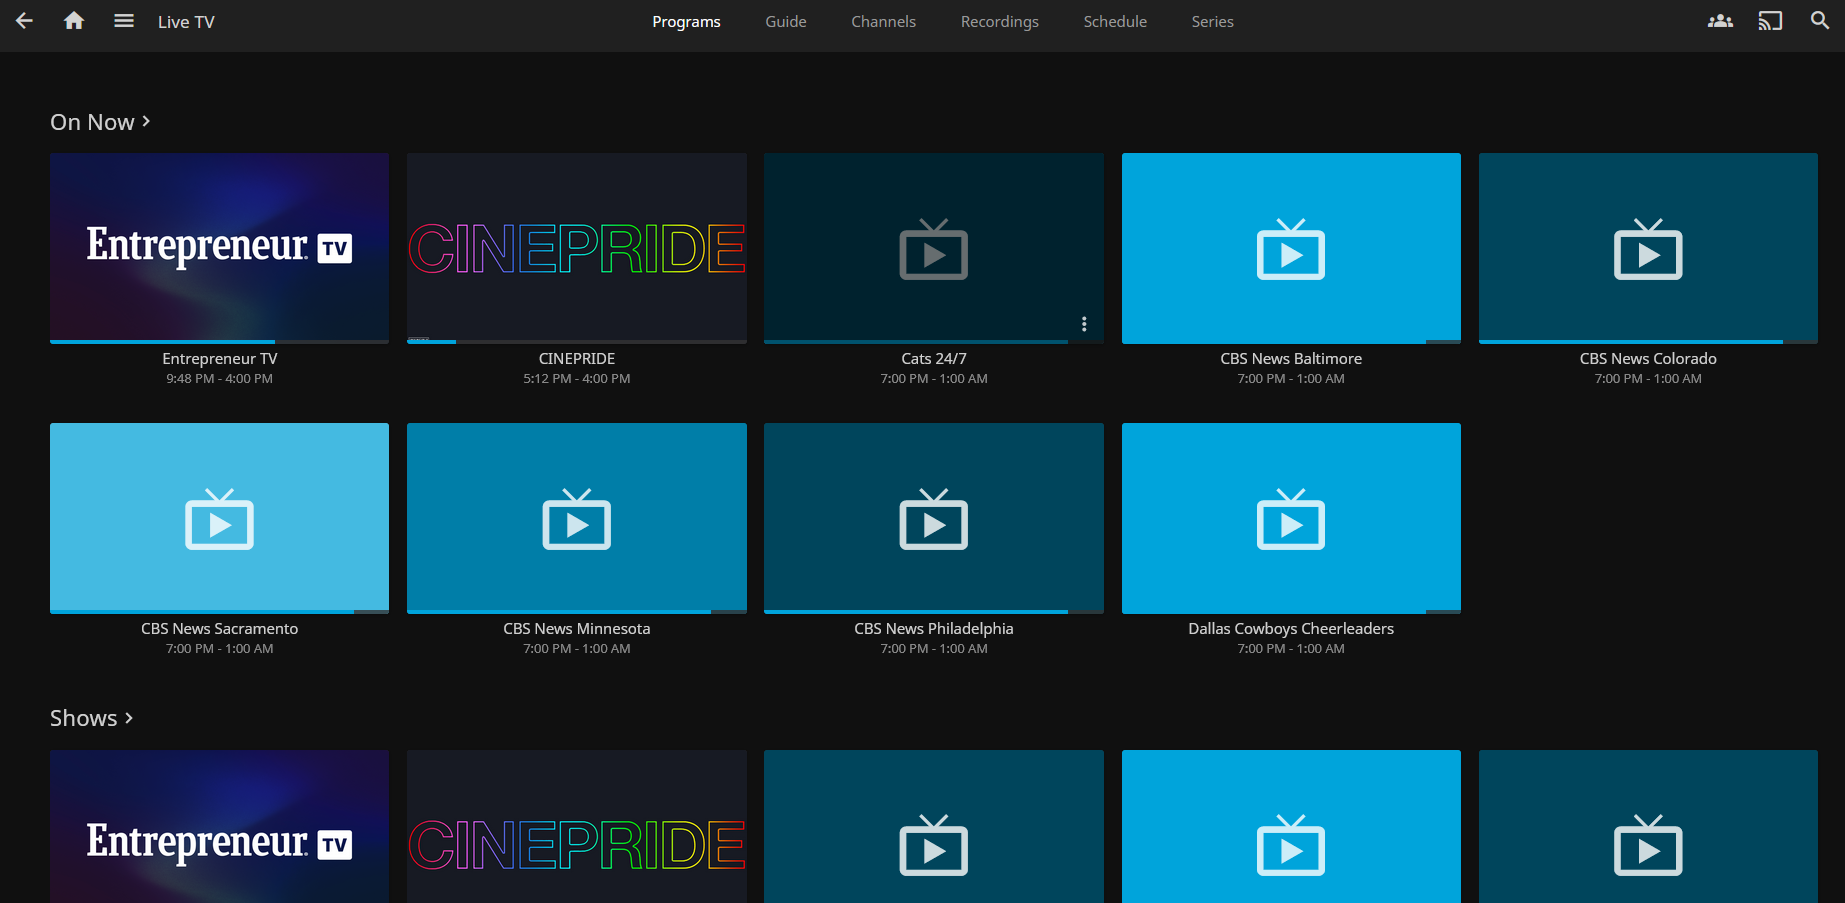
Task: Open the Schedule tab
Action: pyautogui.click(x=1115, y=22)
